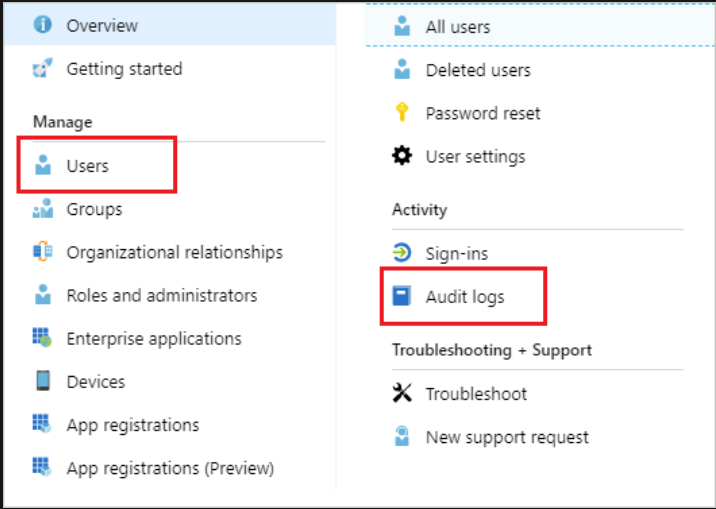Open New support request
Viewport: 716px width, 509px height.
pyautogui.click(x=507, y=437)
